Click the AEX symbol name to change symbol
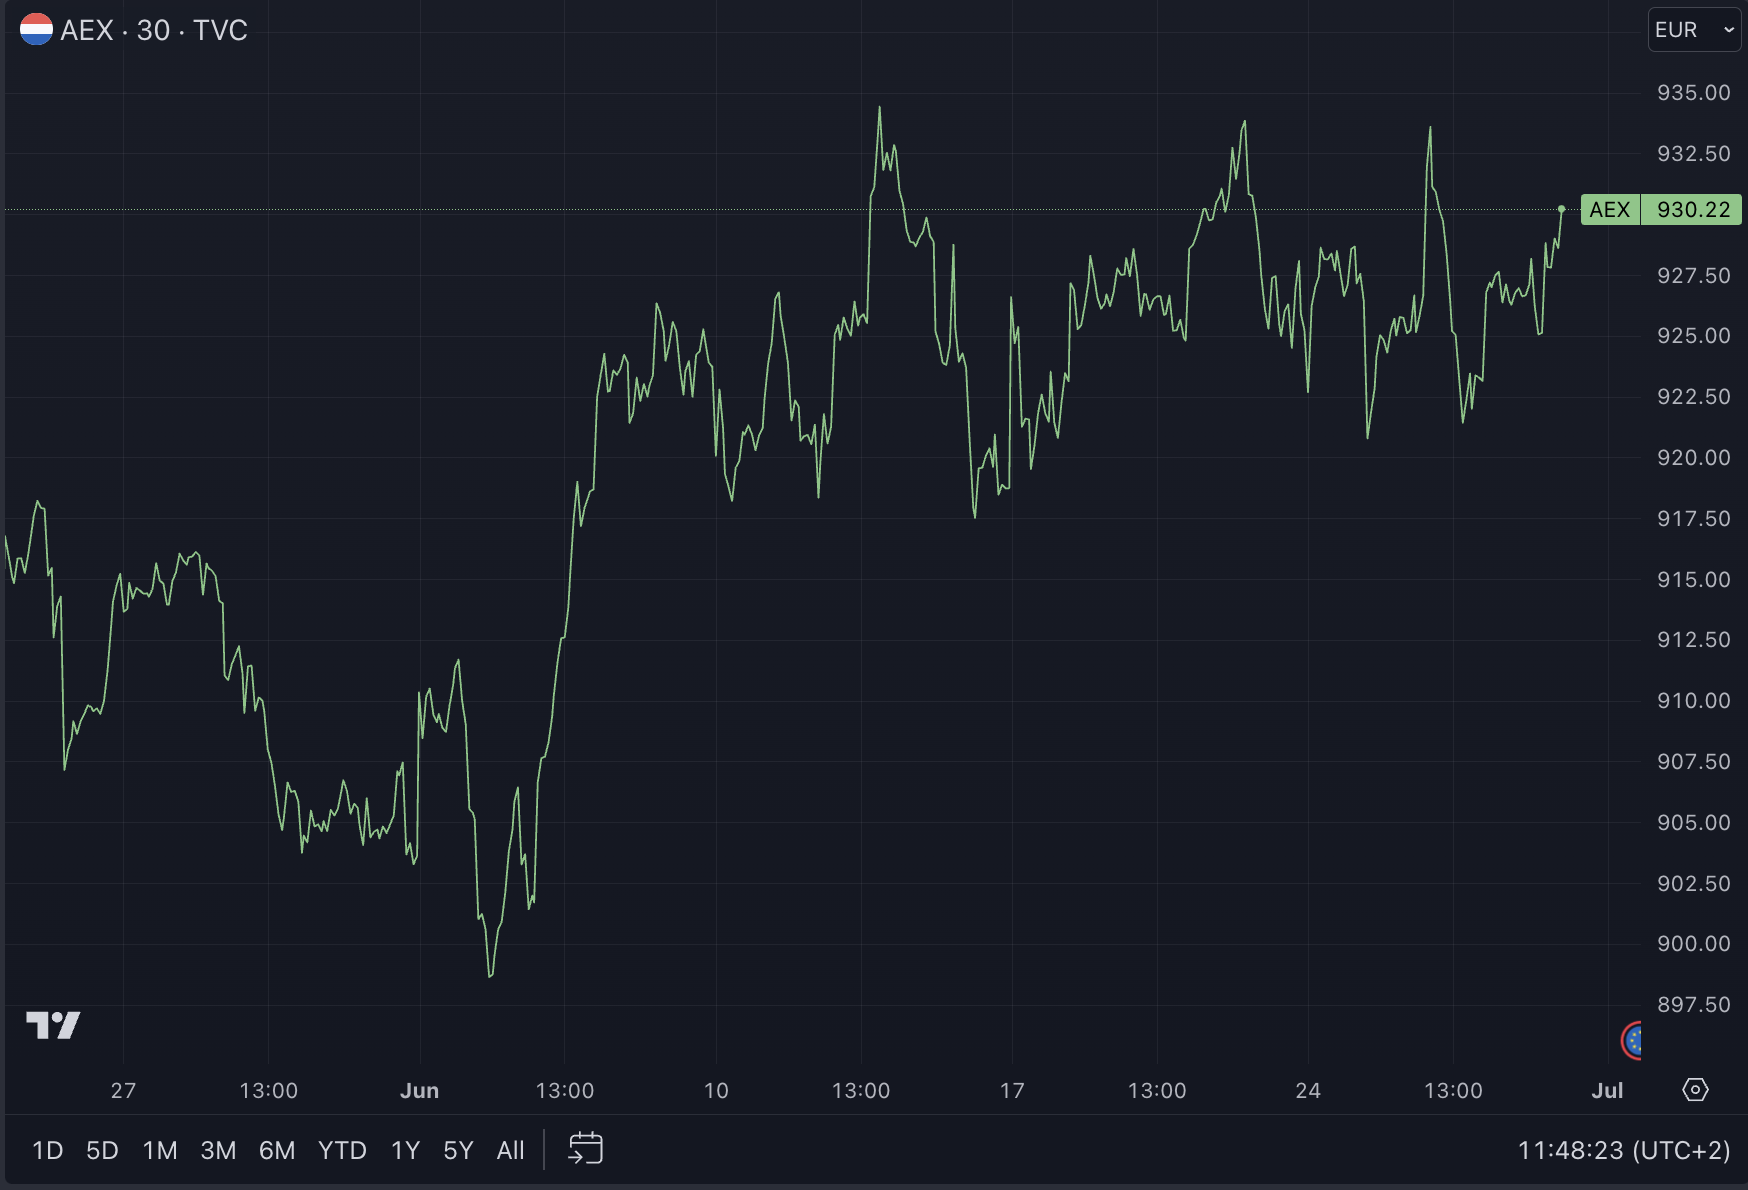This screenshot has width=1748, height=1190. pos(89,29)
